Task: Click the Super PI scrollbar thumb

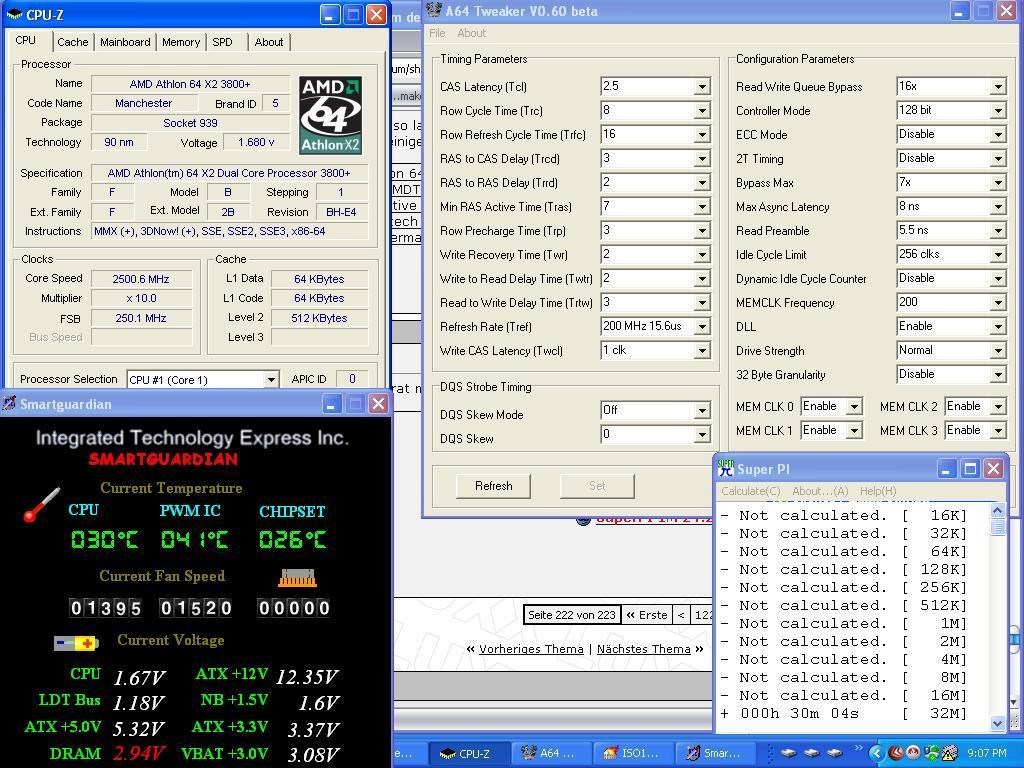Action: point(997,527)
